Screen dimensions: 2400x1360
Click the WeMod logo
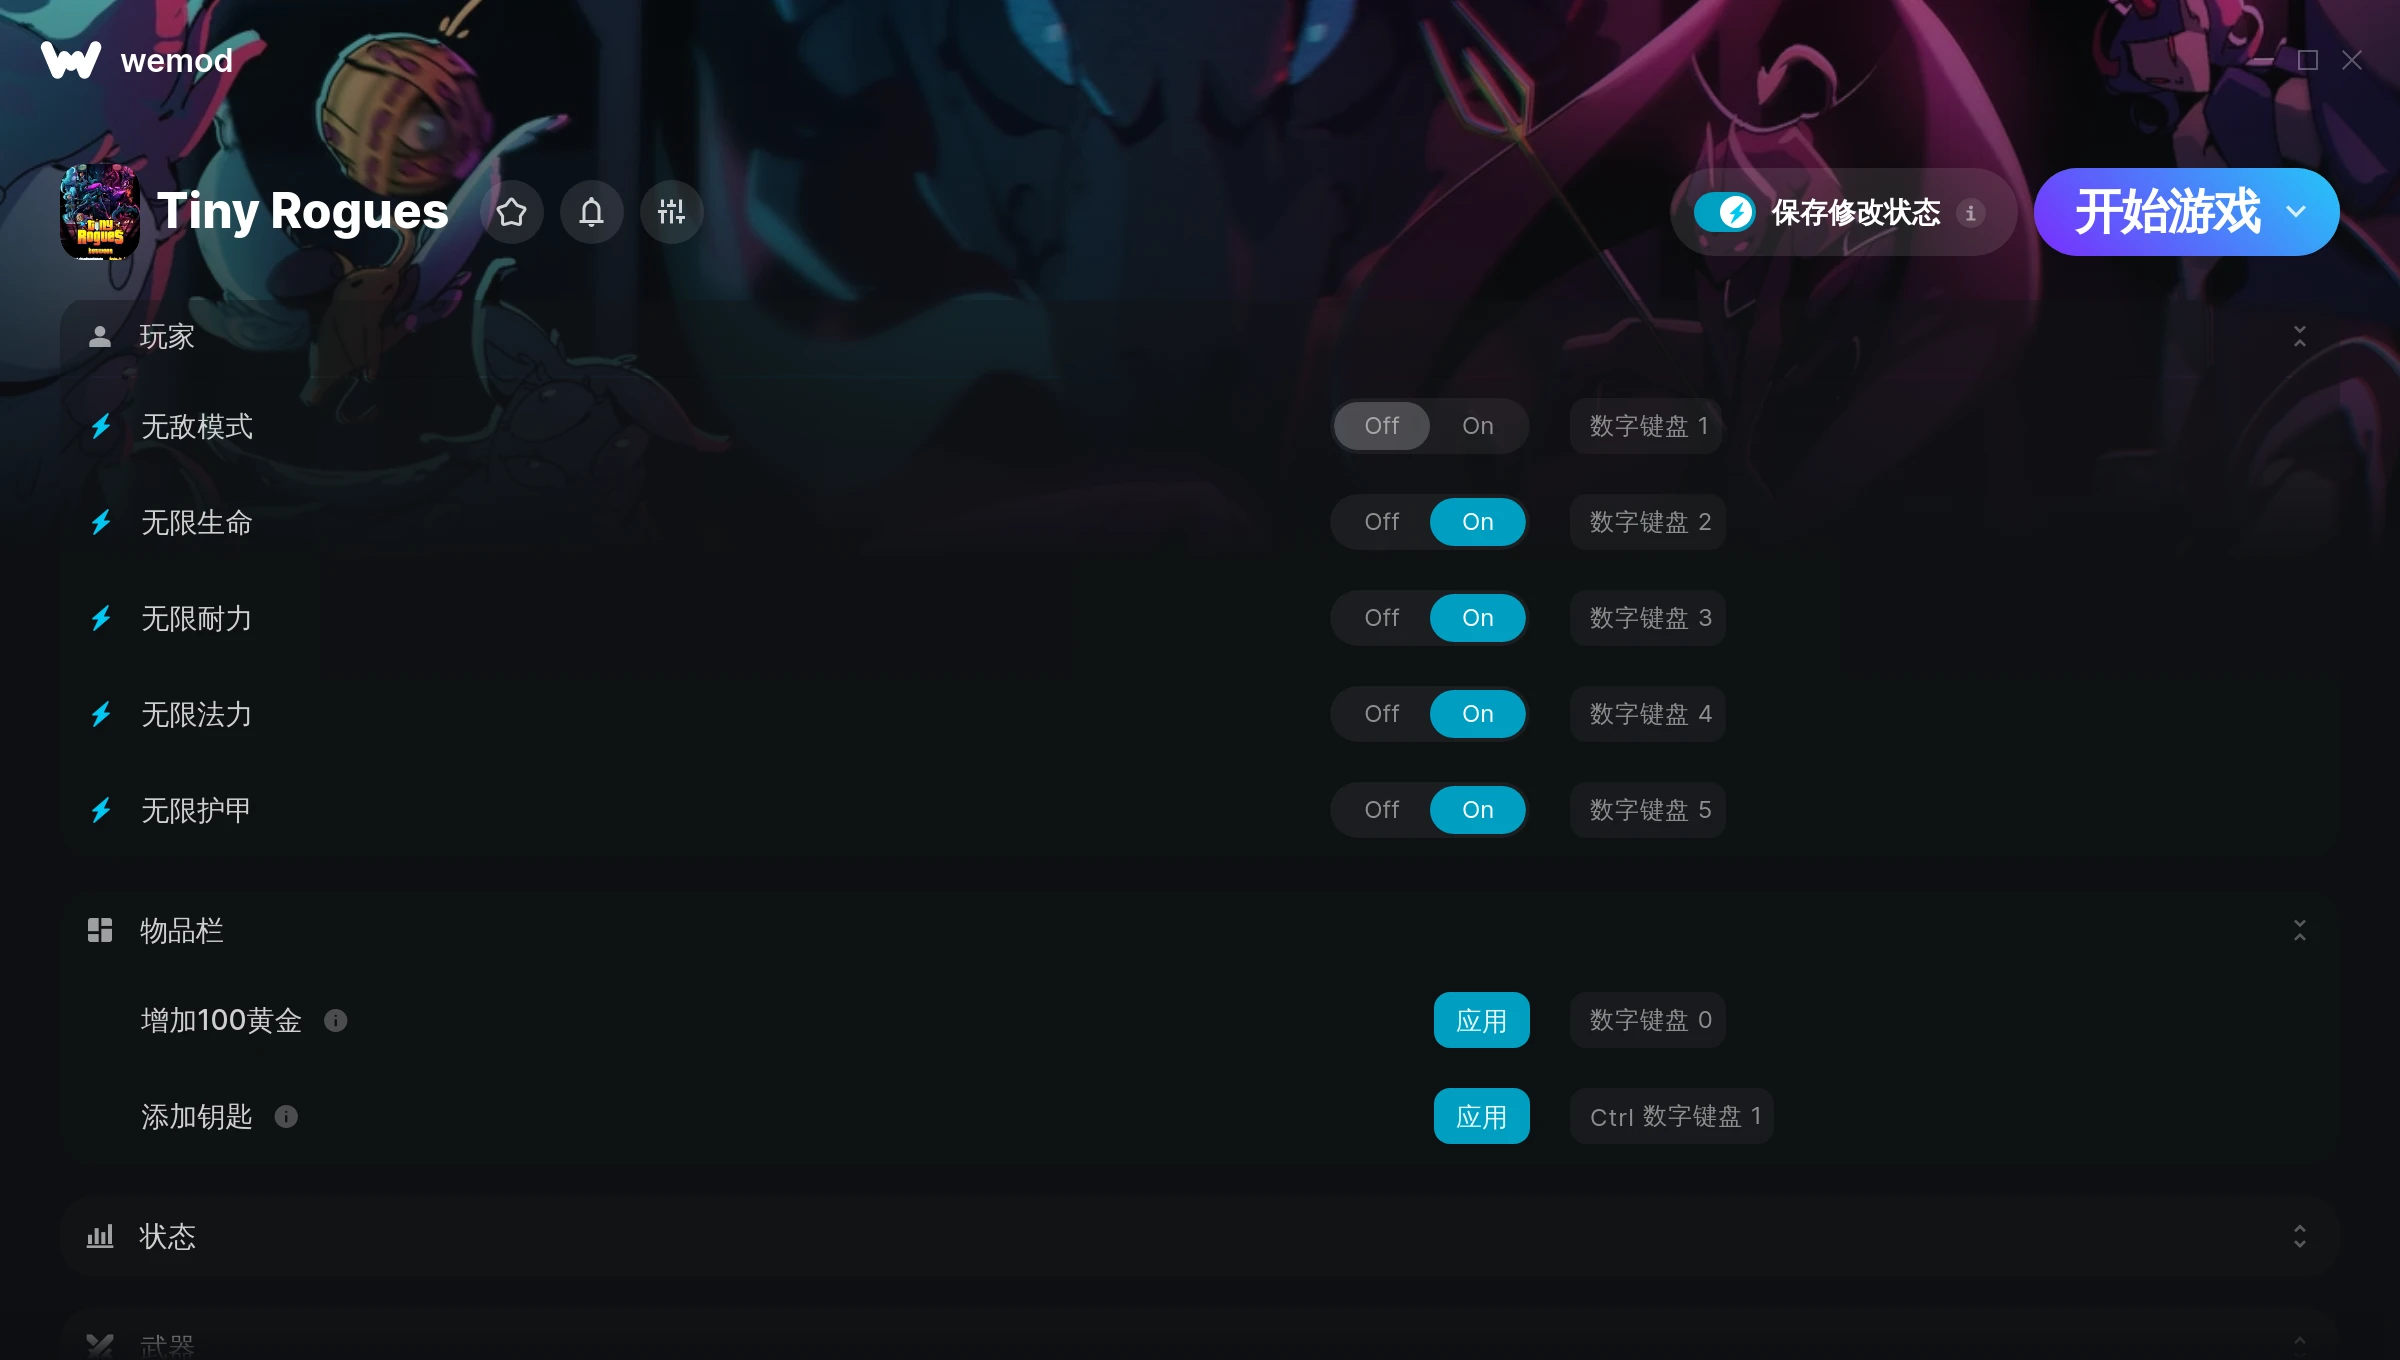click(71, 60)
